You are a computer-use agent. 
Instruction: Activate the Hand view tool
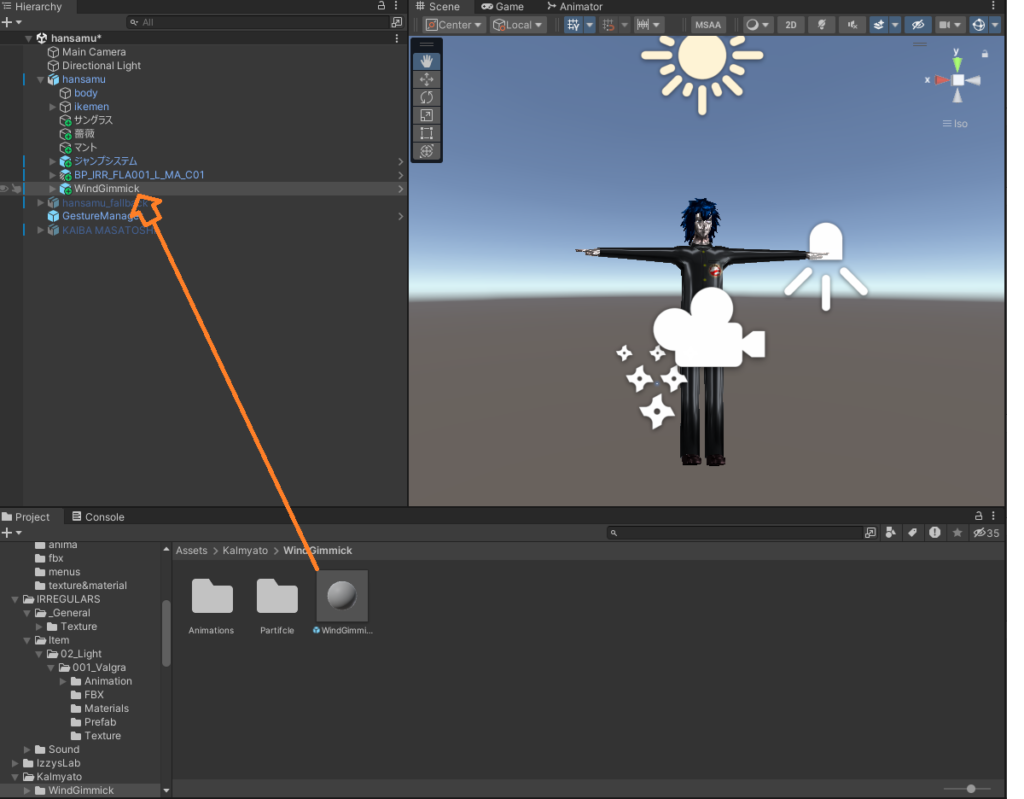pyautogui.click(x=427, y=61)
